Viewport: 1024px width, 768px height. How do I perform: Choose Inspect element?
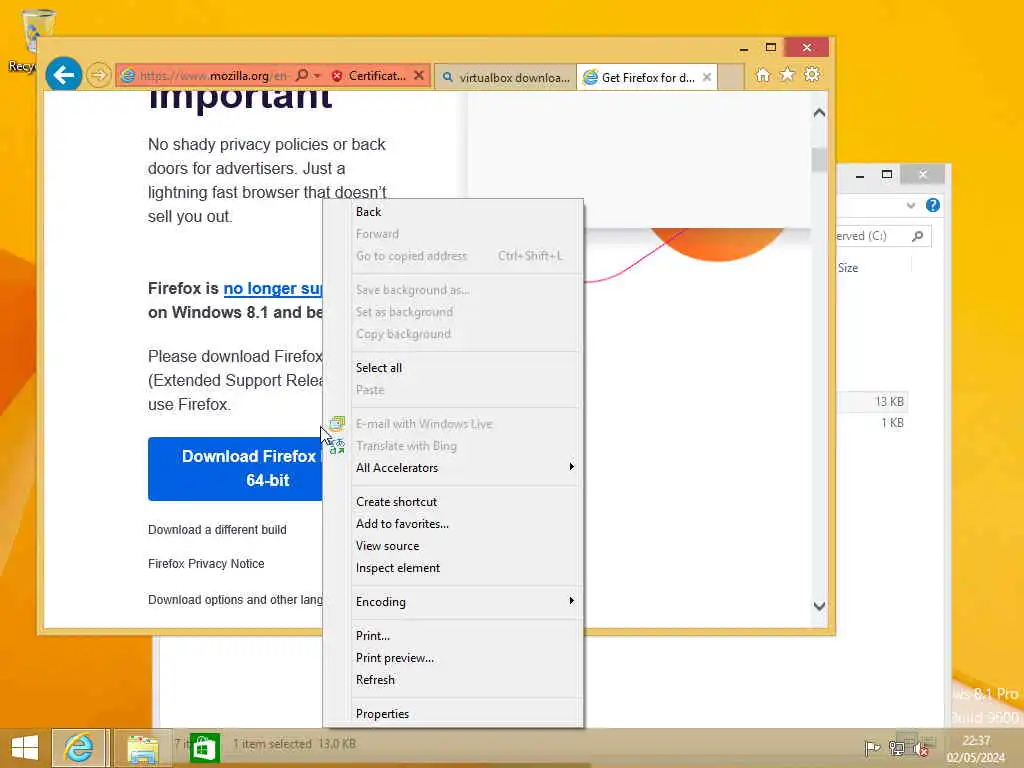(466, 568)
